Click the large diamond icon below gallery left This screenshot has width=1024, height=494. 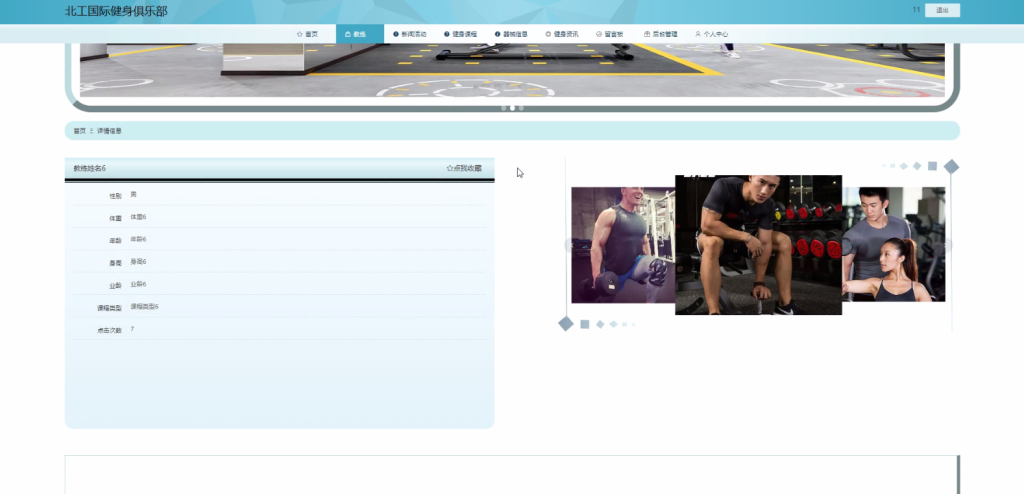[x=566, y=323]
